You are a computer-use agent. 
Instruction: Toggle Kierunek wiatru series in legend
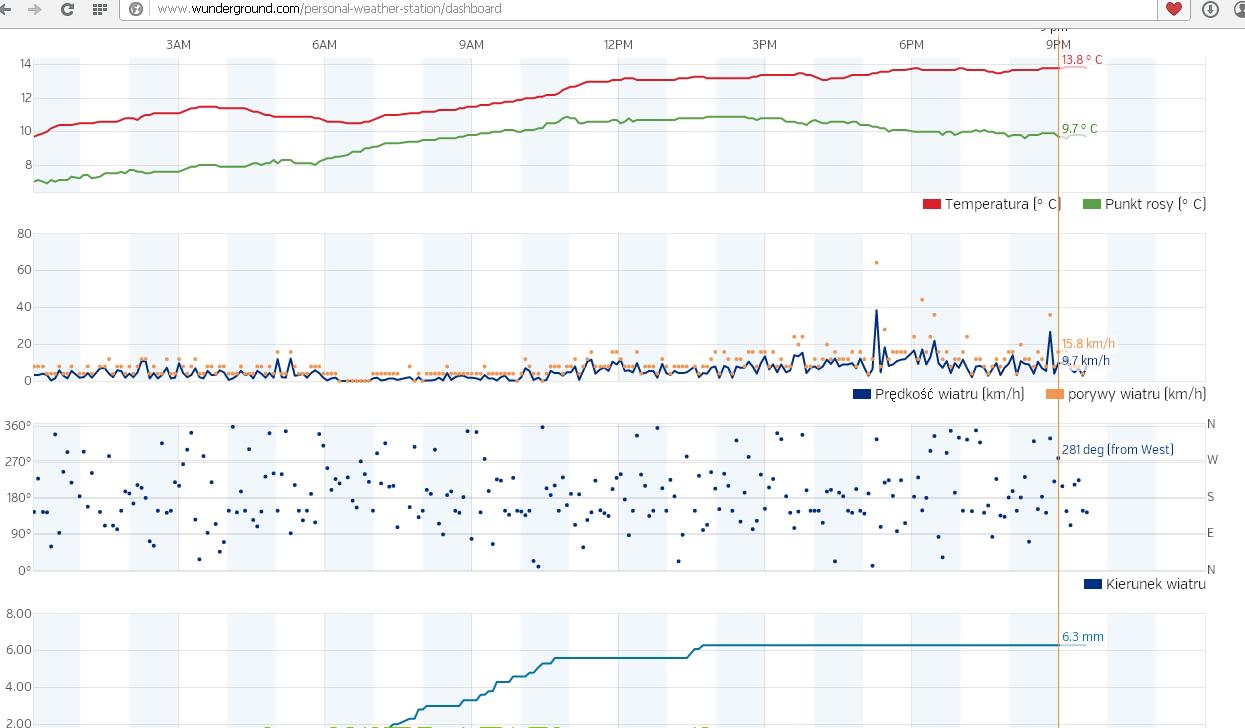[x=1155, y=584]
